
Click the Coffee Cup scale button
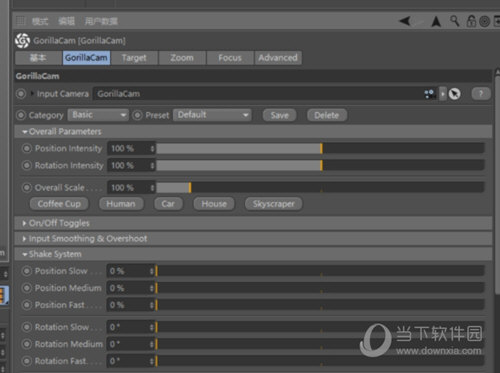pos(59,204)
